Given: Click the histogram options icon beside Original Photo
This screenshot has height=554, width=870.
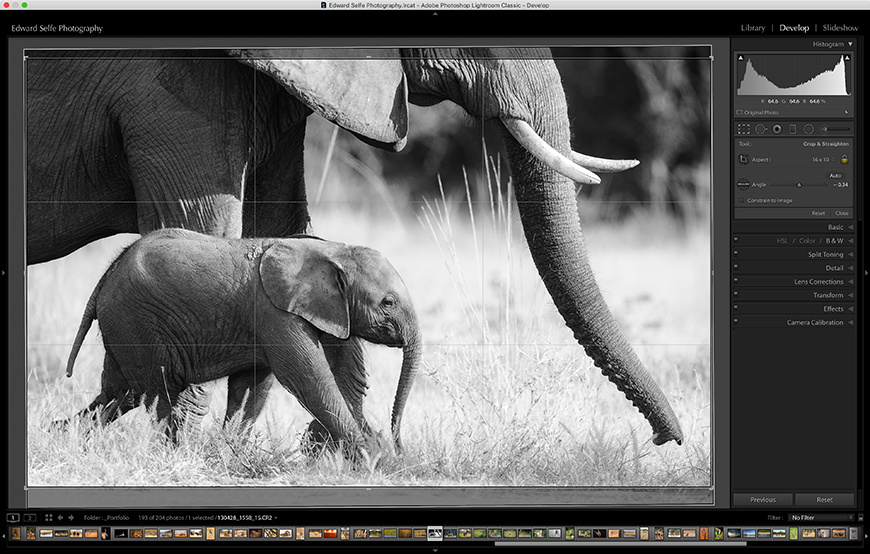Looking at the screenshot, I should [847, 112].
